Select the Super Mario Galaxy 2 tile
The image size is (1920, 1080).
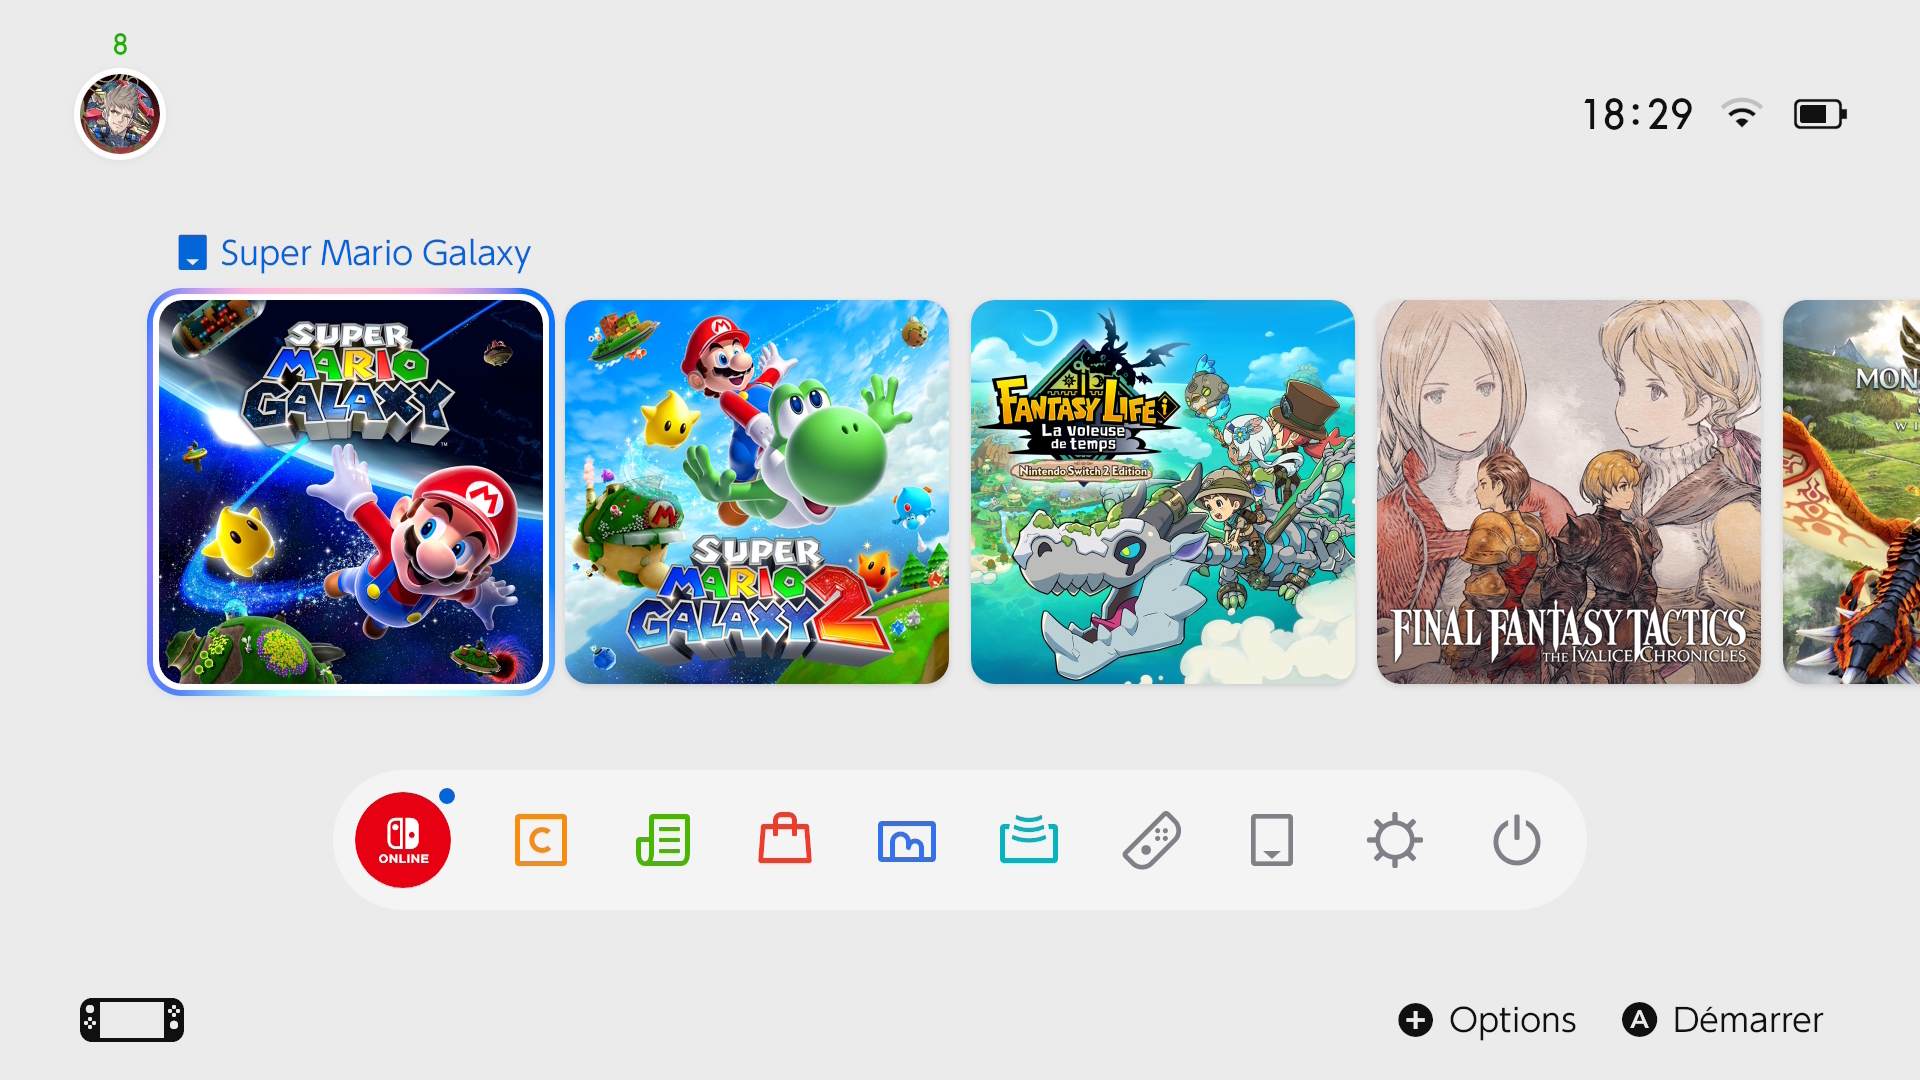(x=757, y=492)
